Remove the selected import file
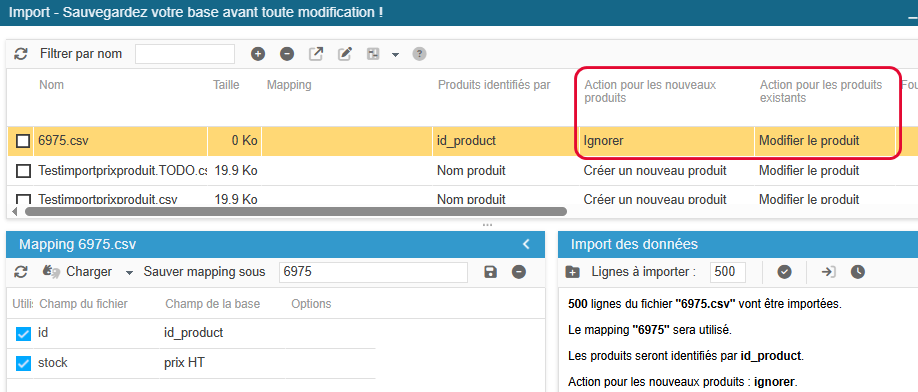The height and width of the screenshot is (392, 918). 287,54
